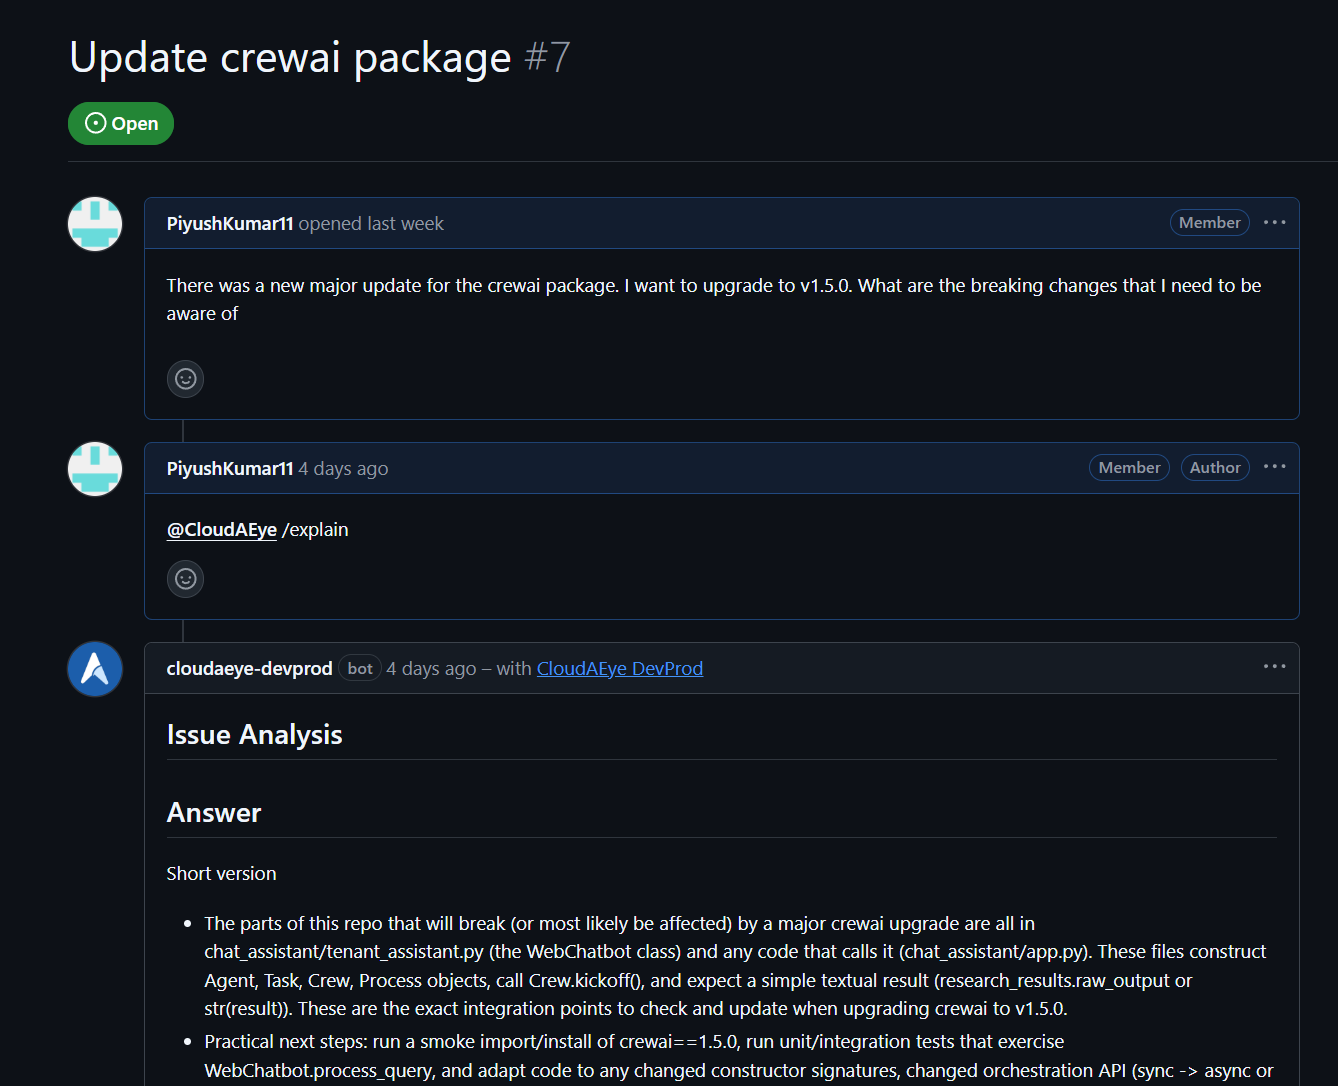Click the issue title 'Update crewai package'
The image size is (1338, 1086).
[x=290, y=58]
